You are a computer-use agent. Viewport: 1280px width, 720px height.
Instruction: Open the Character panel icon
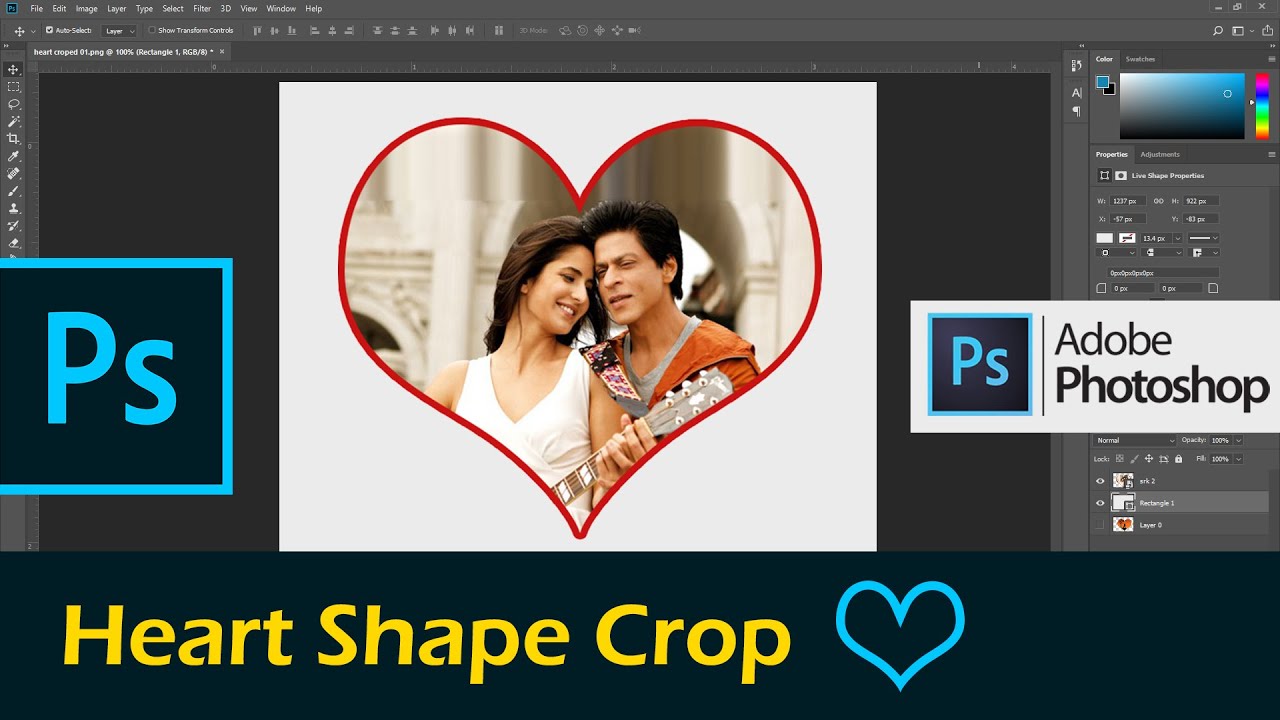tap(1076, 93)
